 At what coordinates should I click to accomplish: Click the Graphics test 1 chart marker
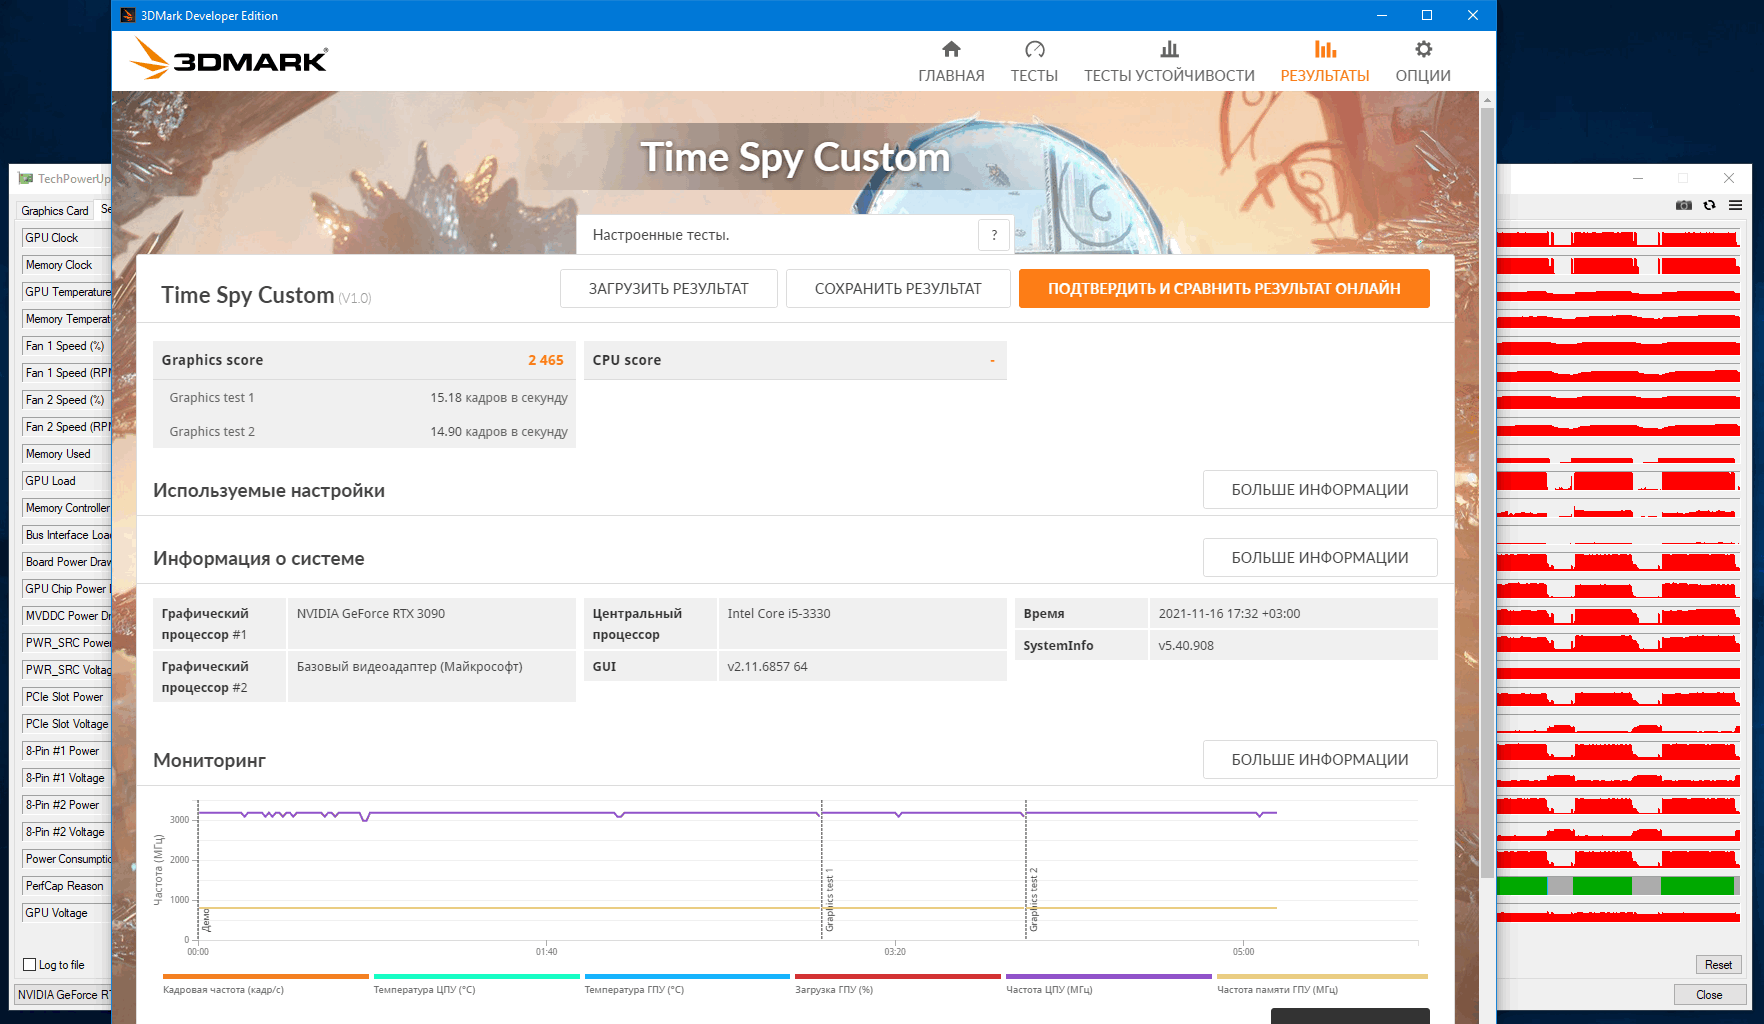coord(829,900)
